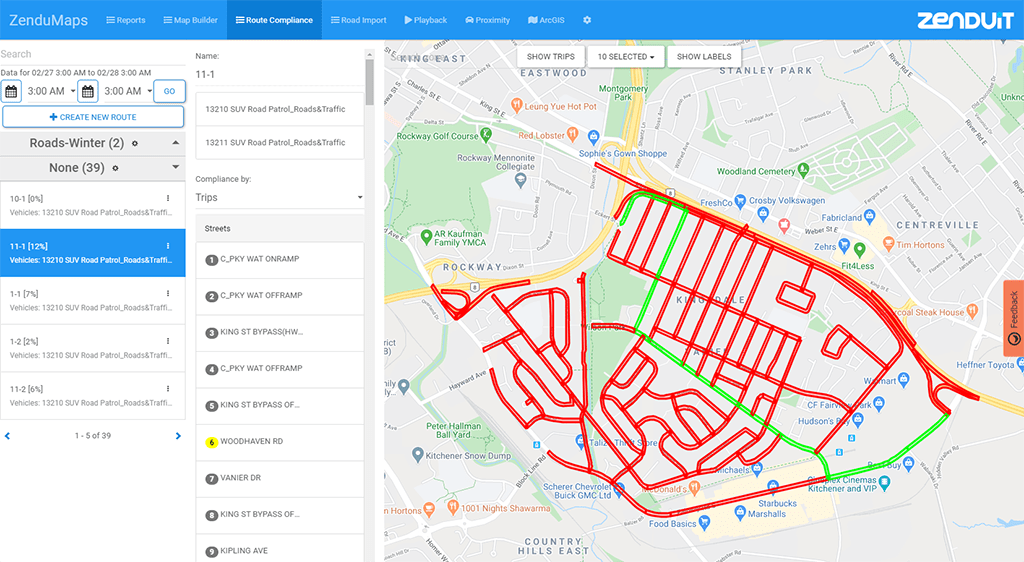Click the route Name field 11-1

(279, 74)
